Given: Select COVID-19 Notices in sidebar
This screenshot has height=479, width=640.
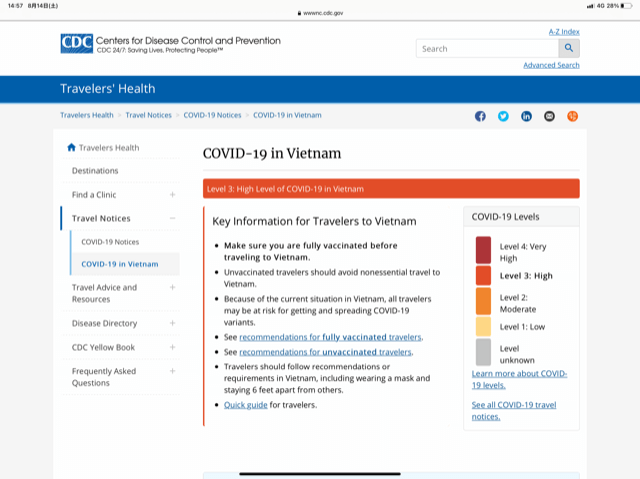Looking at the screenshot, I should coord(110,242).
